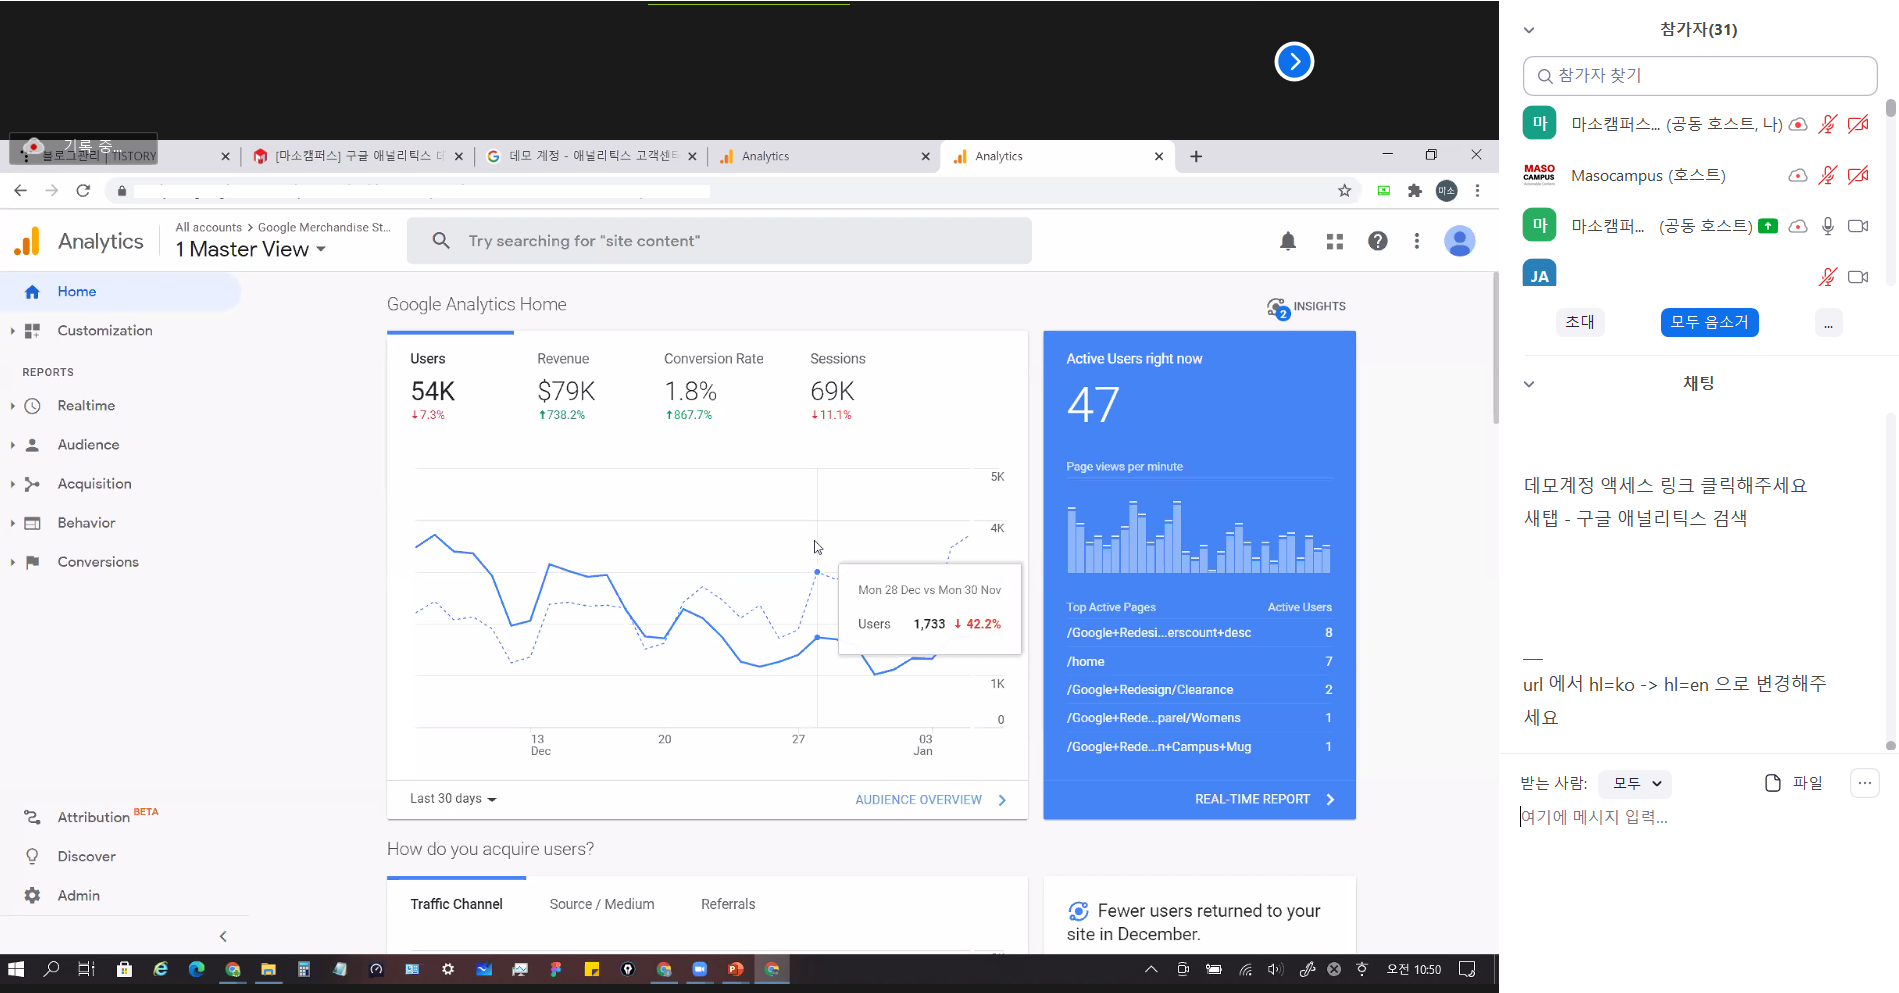The image size is (1899, 993).
Task: Toggle microphone for third participant 마소캠퍼
Action: pyautogui.click(x=1827, y=226)
